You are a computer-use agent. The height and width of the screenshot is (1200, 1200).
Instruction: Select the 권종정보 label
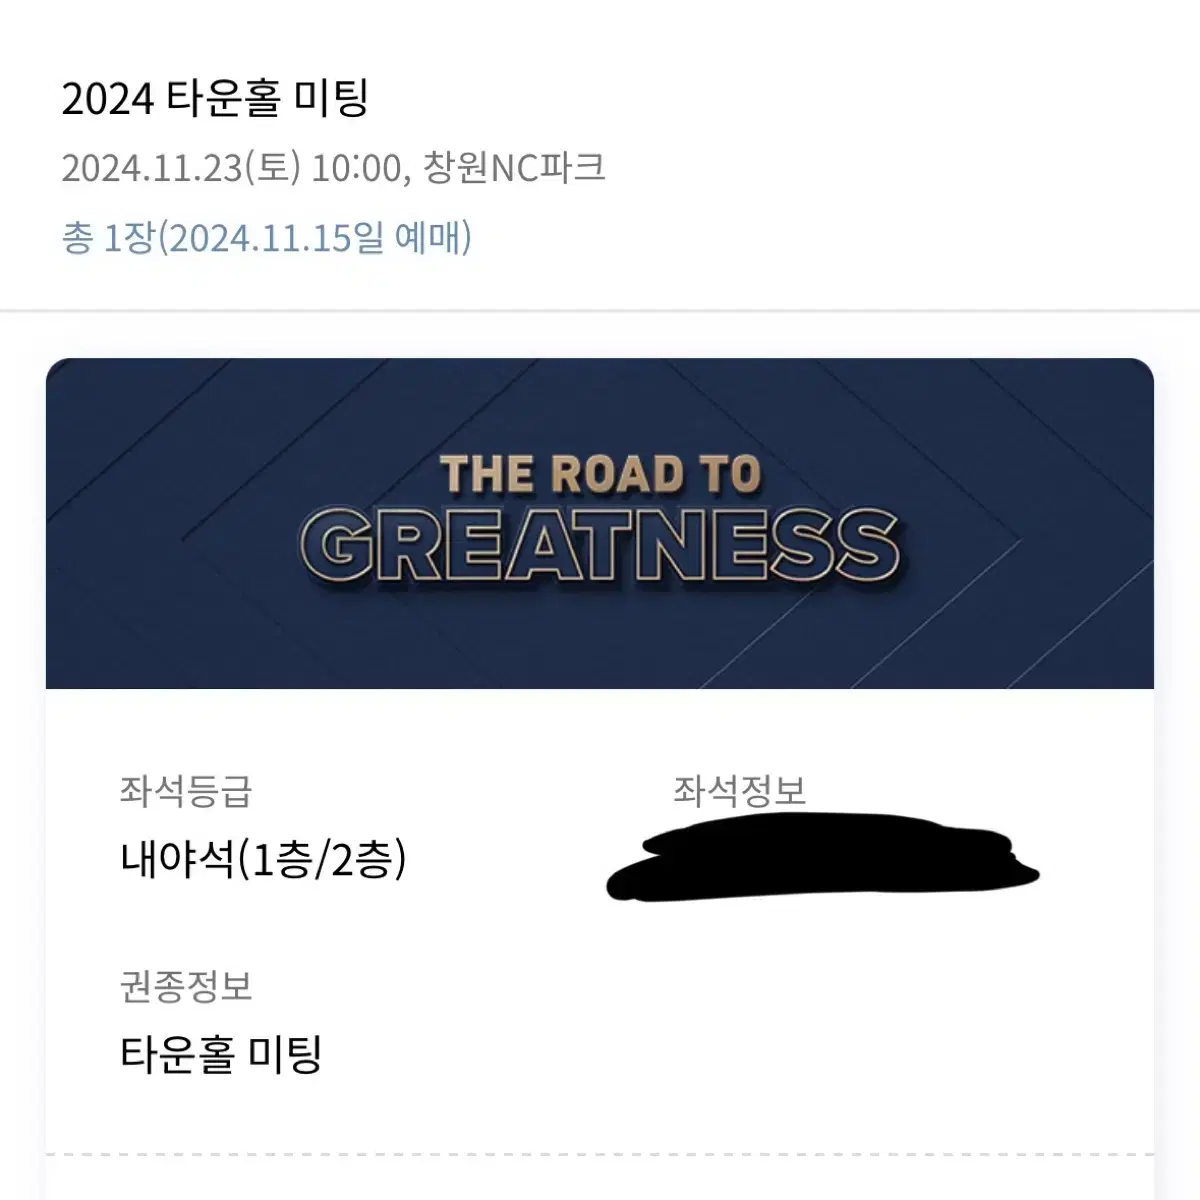[186, 986]
